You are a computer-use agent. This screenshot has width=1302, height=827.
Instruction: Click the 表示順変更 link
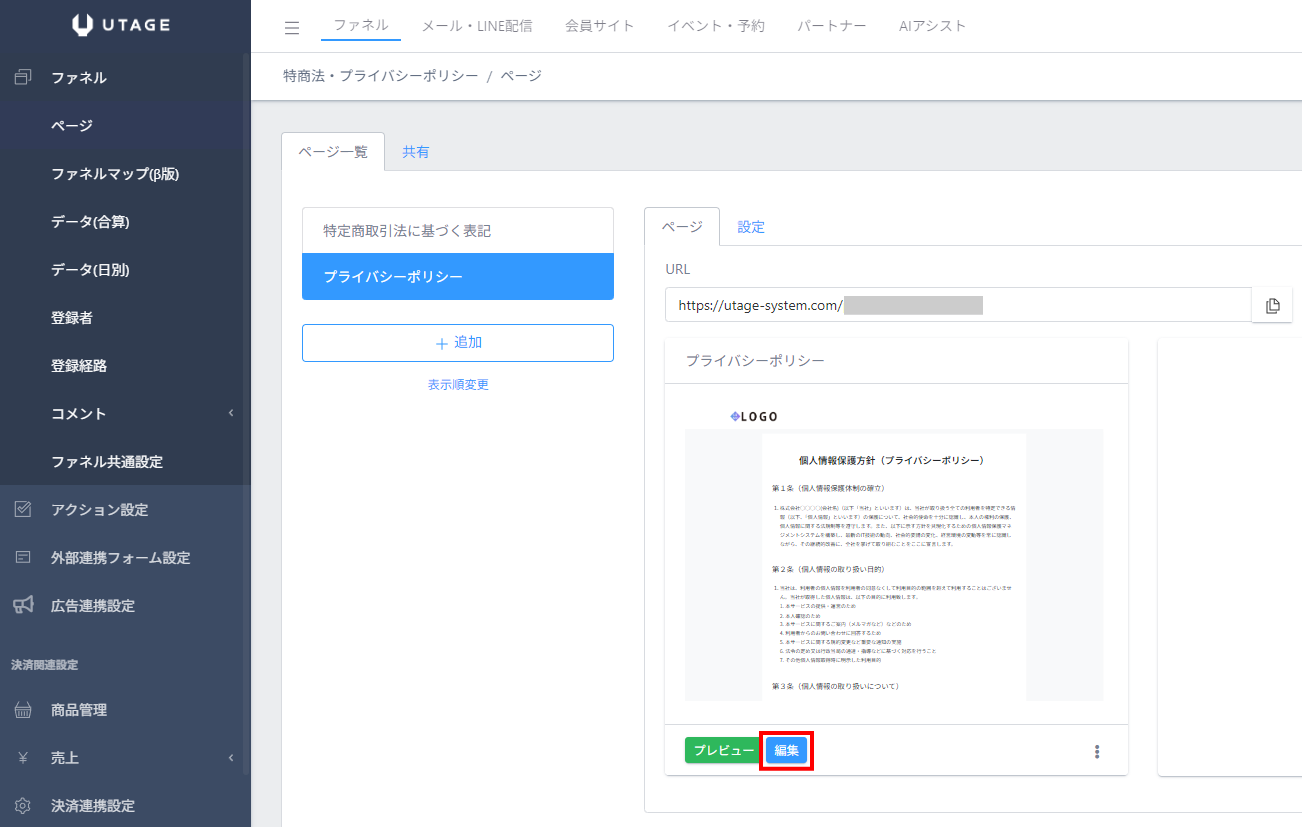[458, 384]
